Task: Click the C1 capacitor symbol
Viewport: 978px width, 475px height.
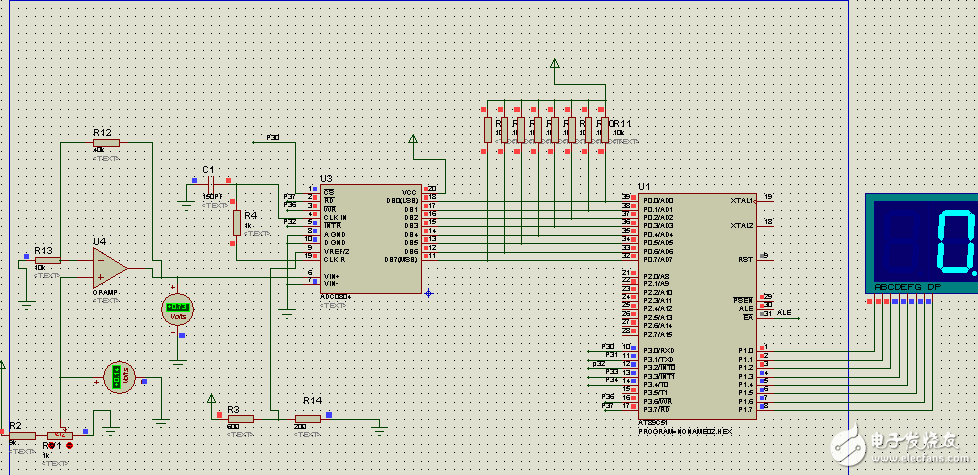Action: pyautogui.click(x=211, y=183)
